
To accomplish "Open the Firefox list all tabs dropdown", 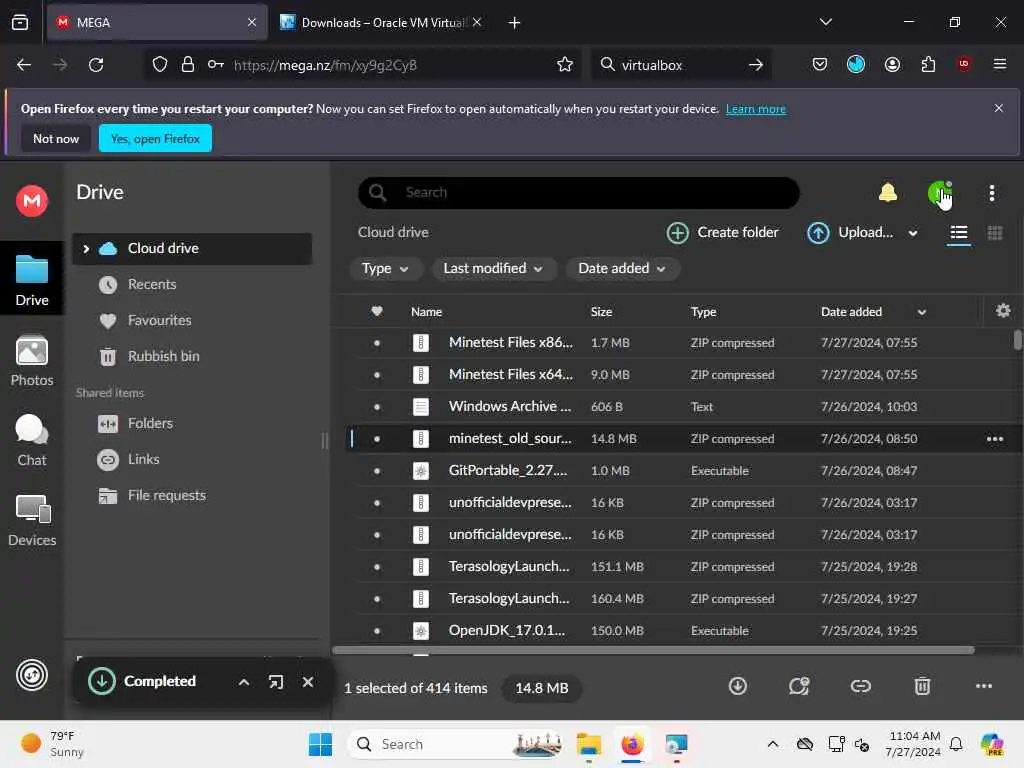I will pos(825,22).
